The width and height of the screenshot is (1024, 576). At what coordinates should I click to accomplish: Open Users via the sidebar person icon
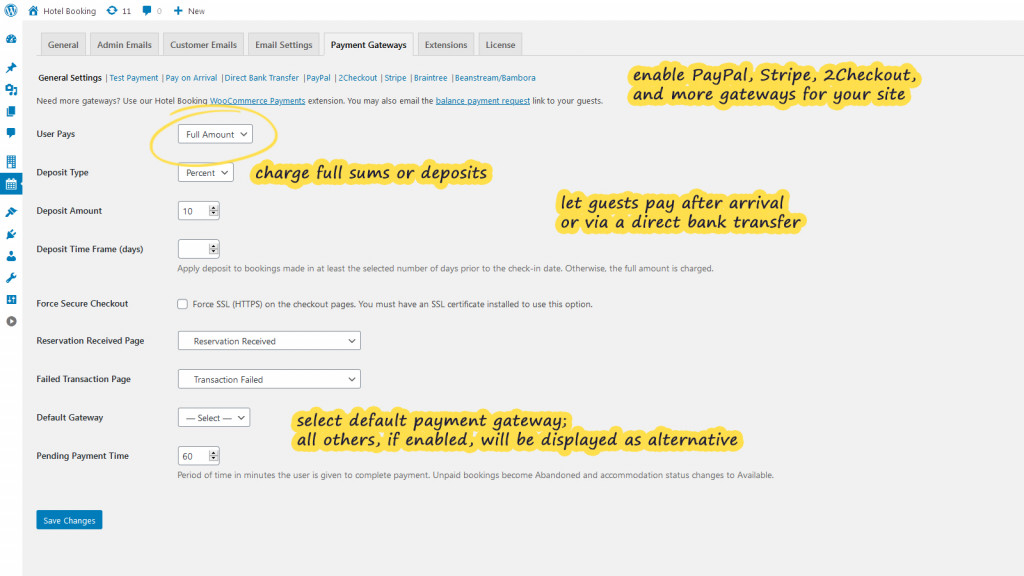click(x=12, y=257)
